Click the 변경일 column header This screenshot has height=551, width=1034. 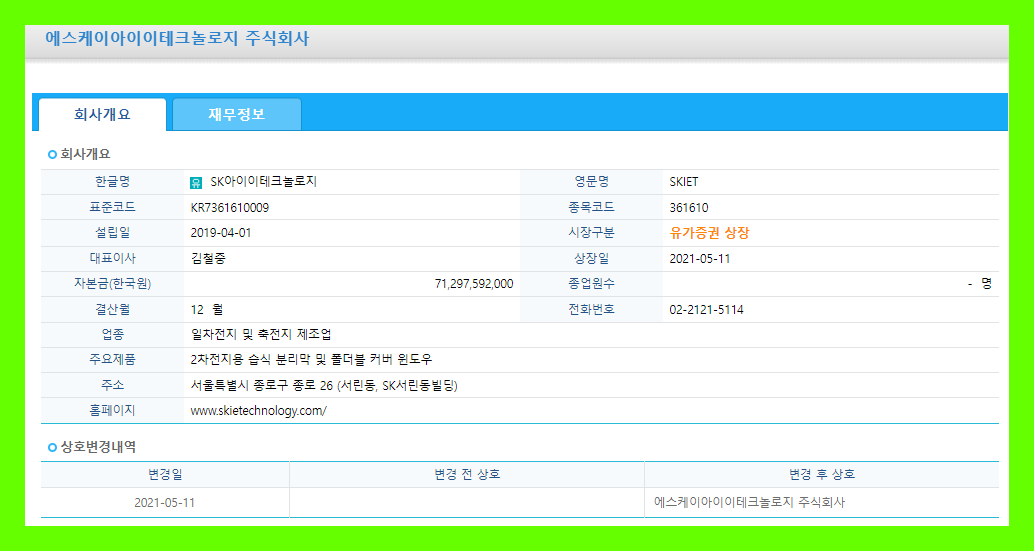point(165,475)
